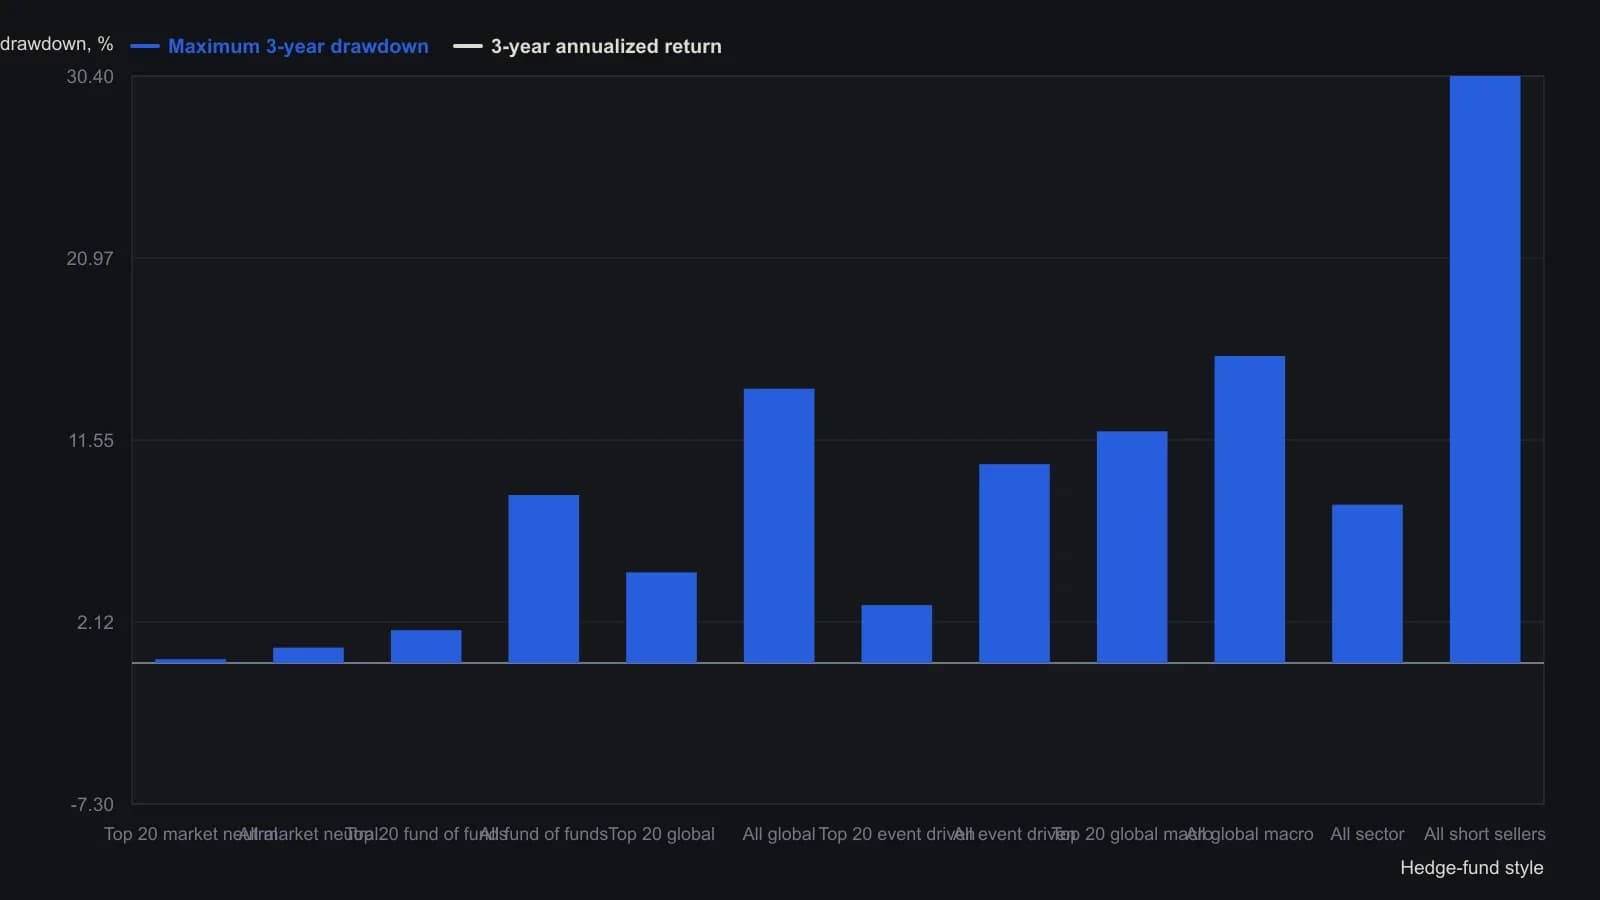
Task: Select the All global macro bar
Action: [x=1250, y=509]
